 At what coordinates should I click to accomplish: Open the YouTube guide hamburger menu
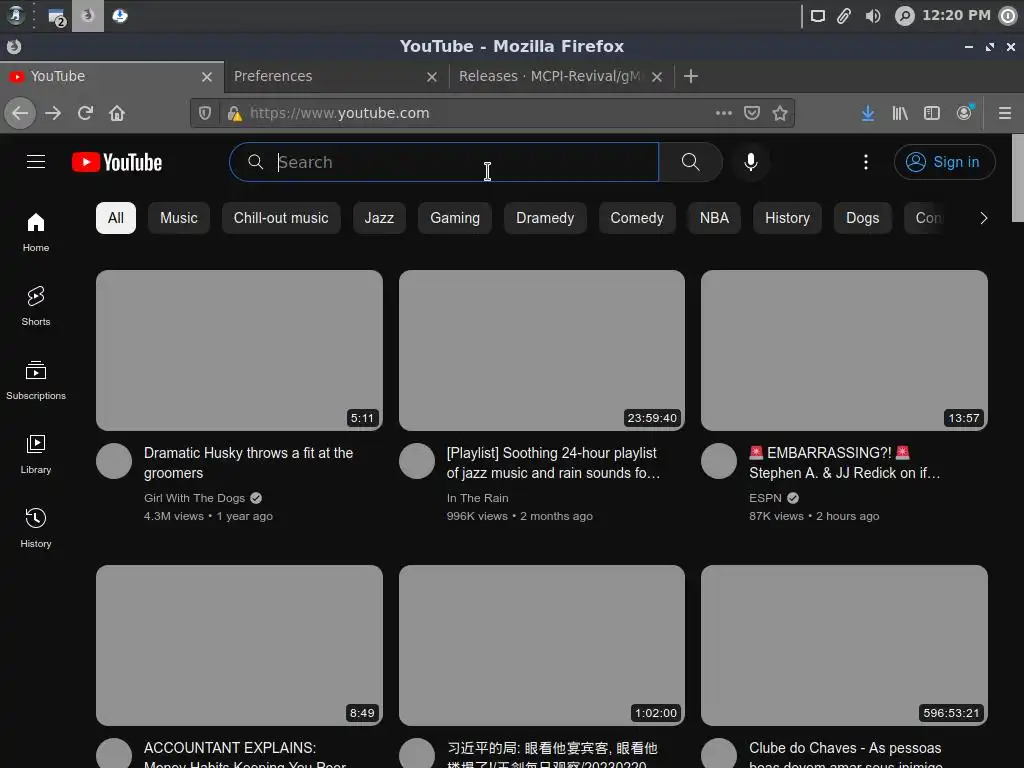tap(36, 161)
